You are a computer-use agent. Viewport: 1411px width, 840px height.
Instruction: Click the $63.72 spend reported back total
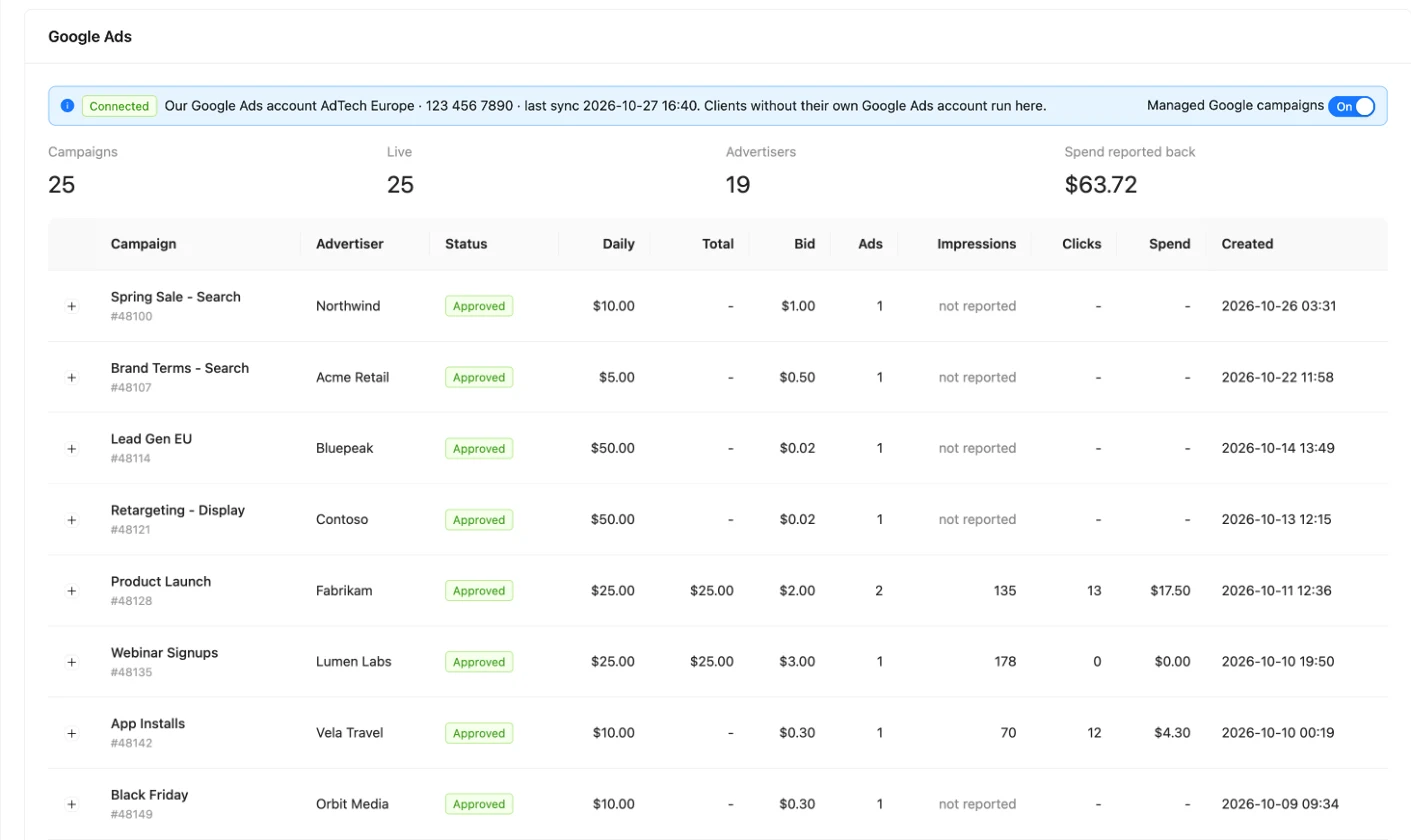[1101, 185]
